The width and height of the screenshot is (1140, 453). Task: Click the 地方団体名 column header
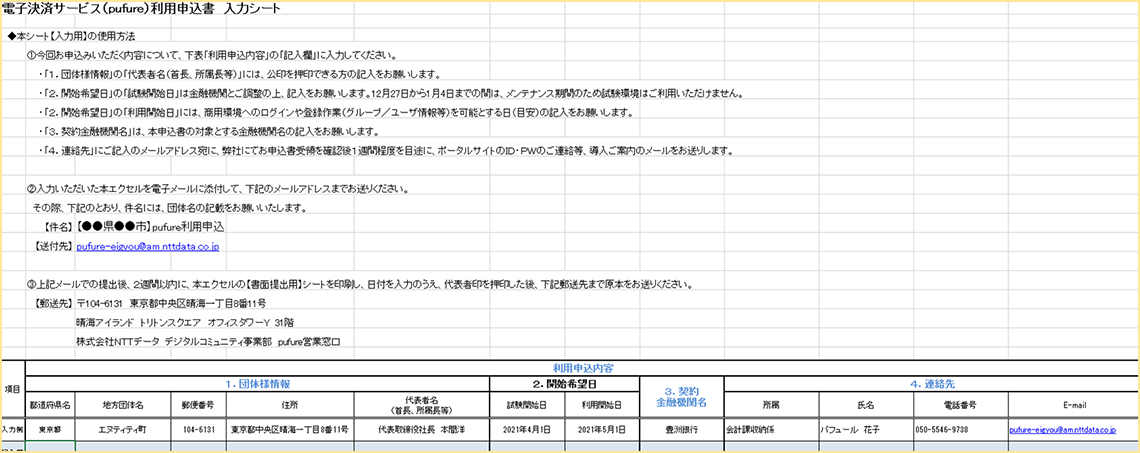pos(124,404)
